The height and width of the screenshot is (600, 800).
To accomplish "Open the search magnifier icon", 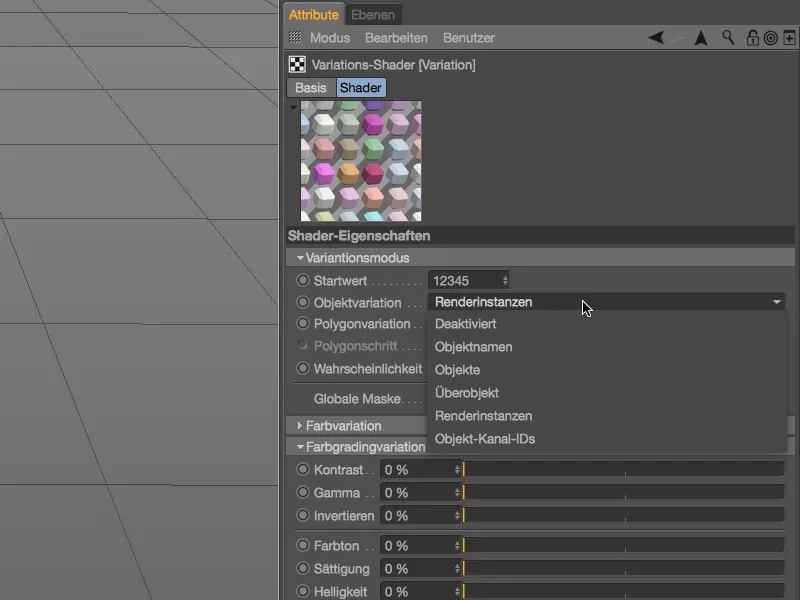I will pos(728,38).
